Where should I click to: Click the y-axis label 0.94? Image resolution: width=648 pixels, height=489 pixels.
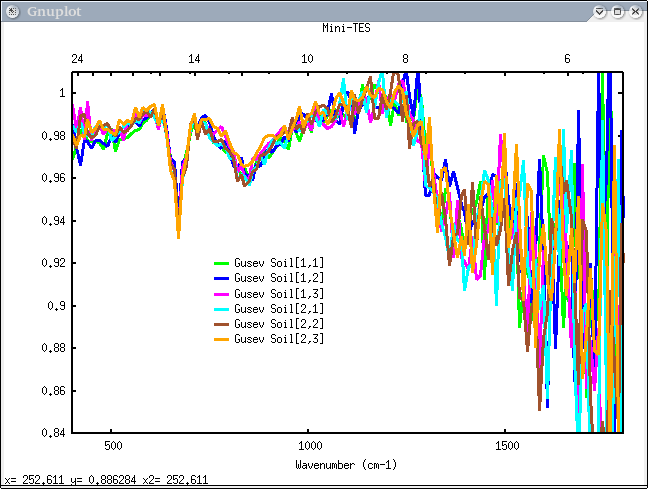tap(53, 221)
